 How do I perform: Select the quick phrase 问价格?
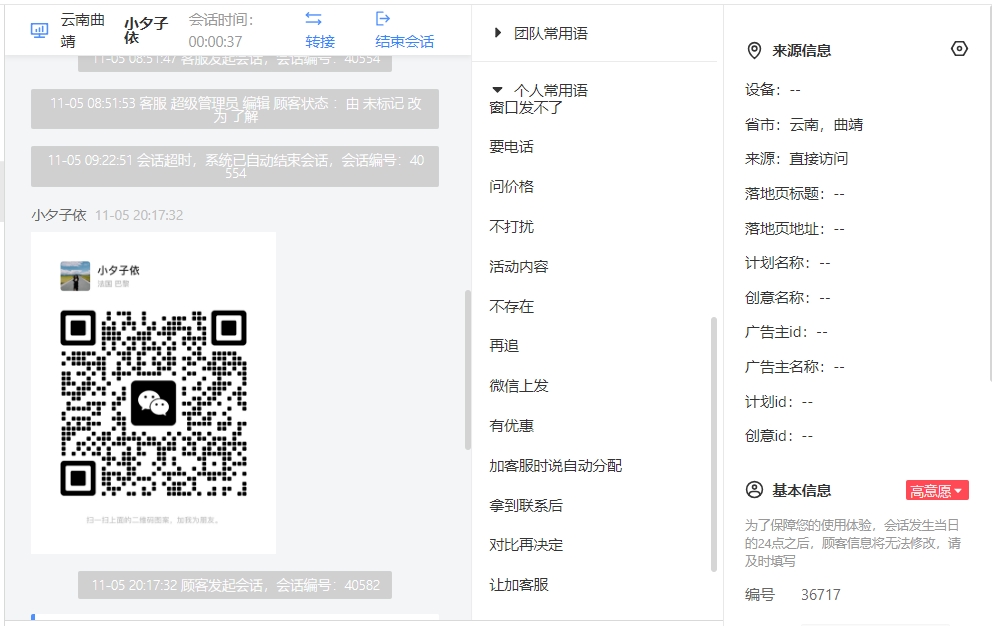pos(511,187)
